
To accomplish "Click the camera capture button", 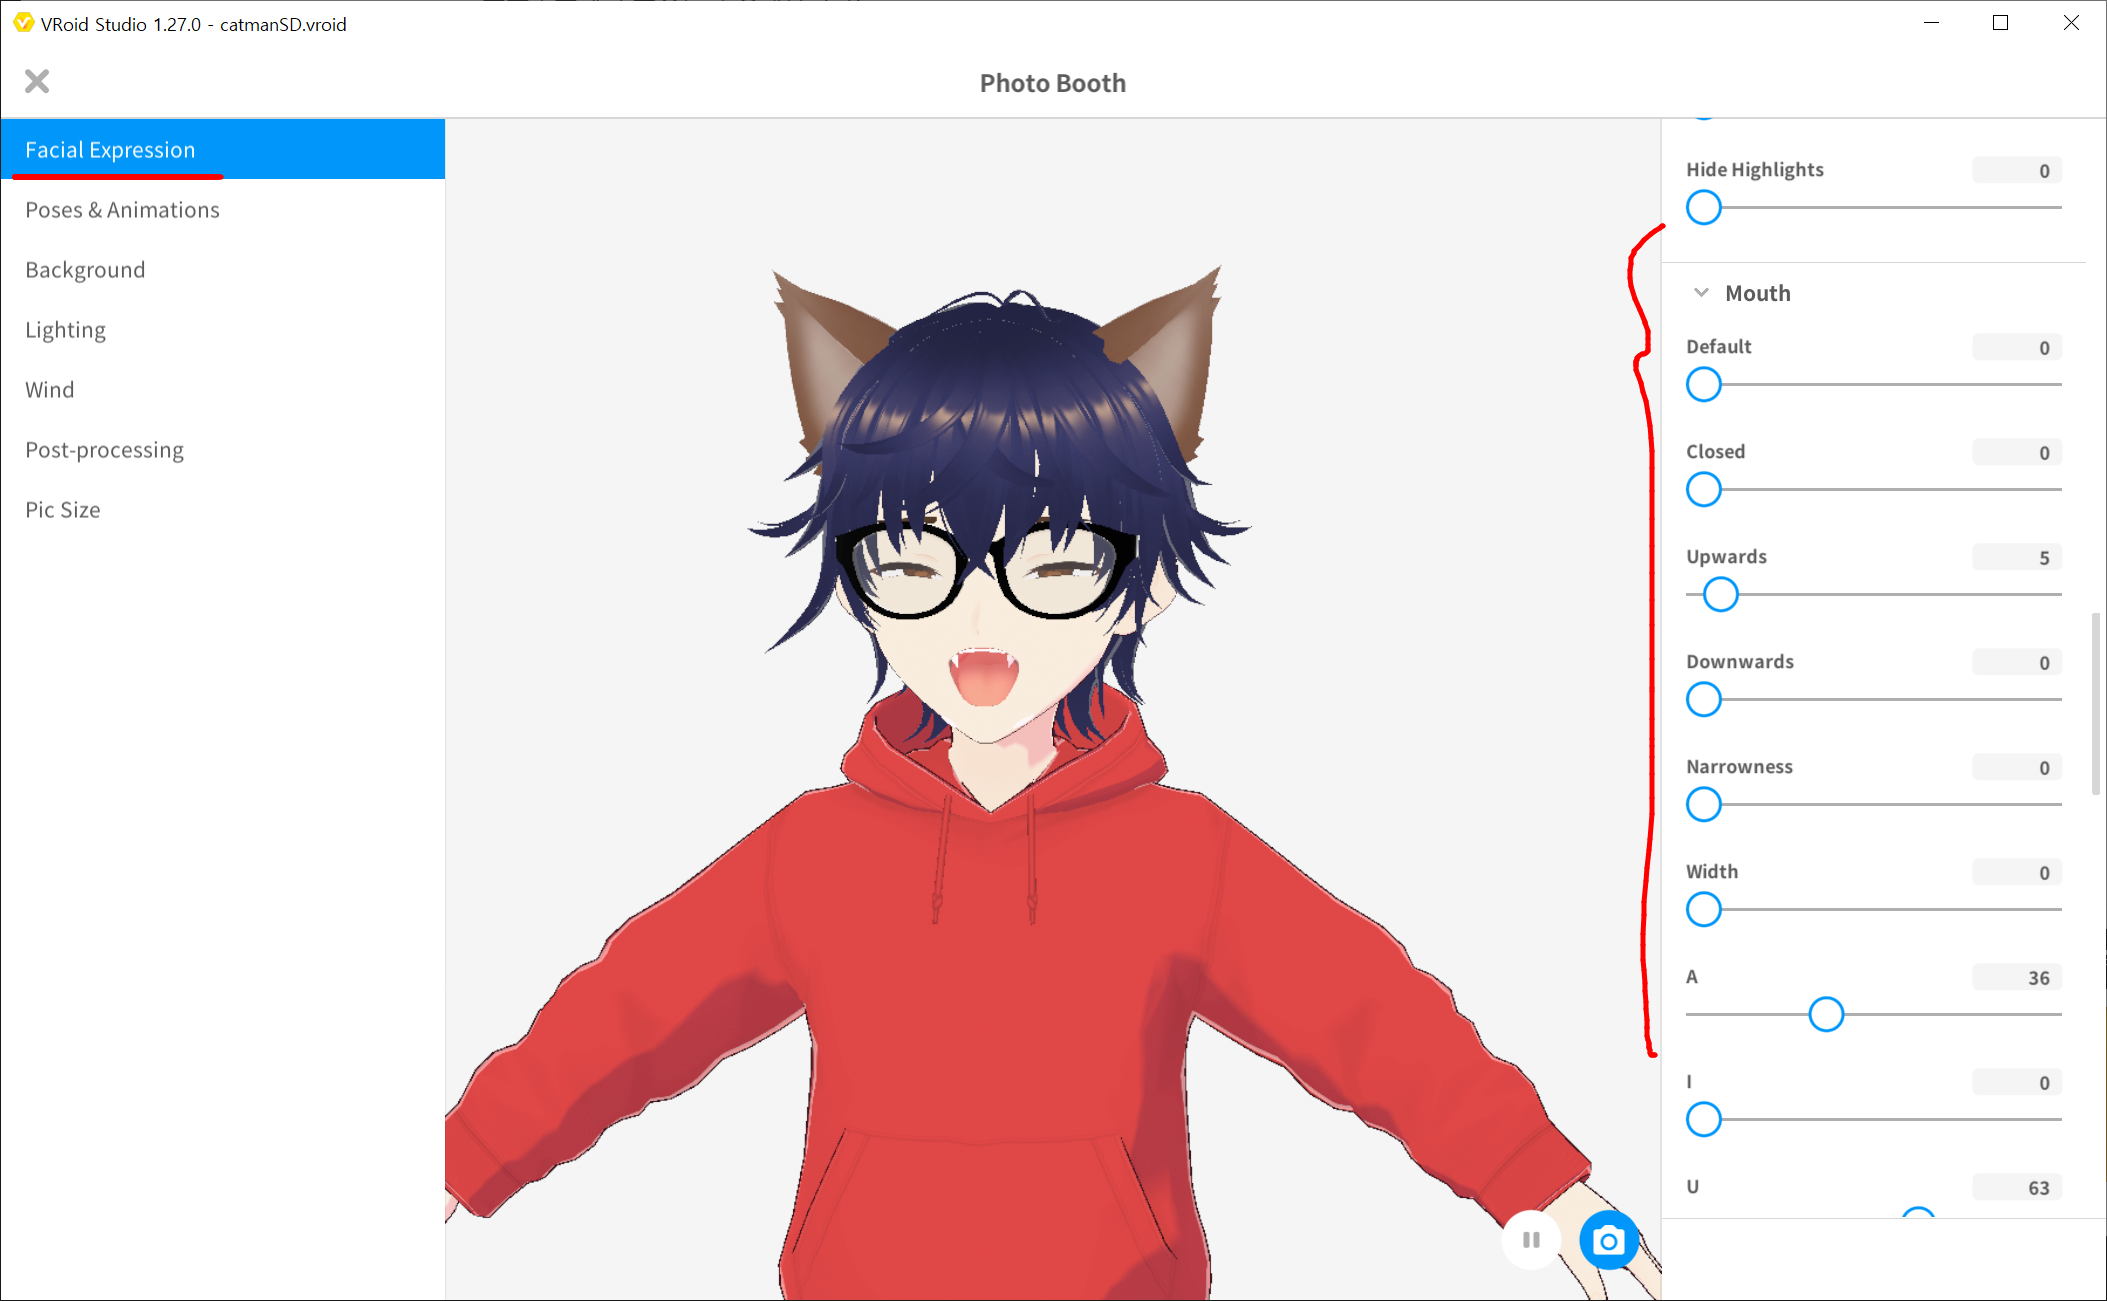I will click(1608, 1240).
